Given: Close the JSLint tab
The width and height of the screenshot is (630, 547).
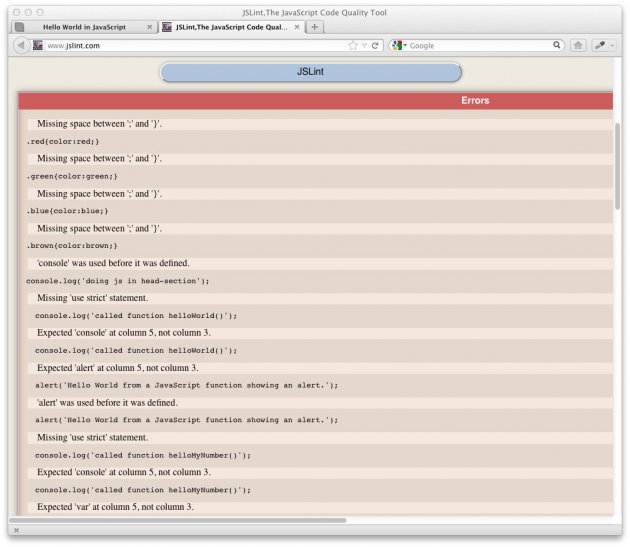Looking at the screenshot, I should (297, 27).
